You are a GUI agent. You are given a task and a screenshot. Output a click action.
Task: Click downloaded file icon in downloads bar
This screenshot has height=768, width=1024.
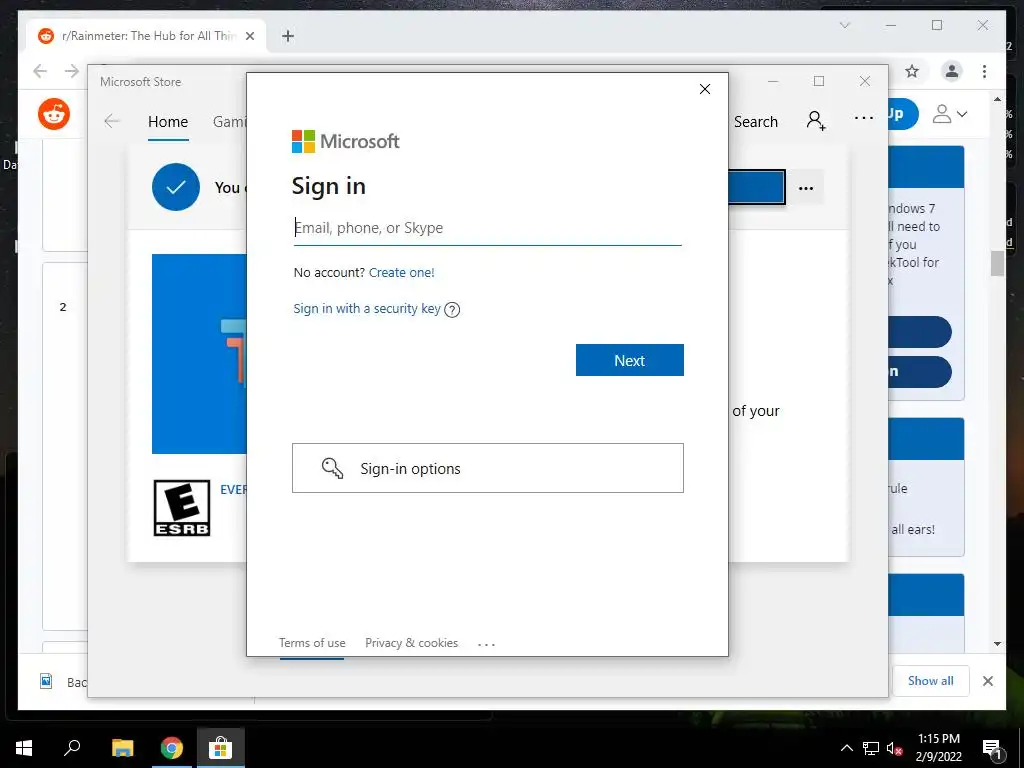pyautogui.click(x=46, y=681)
